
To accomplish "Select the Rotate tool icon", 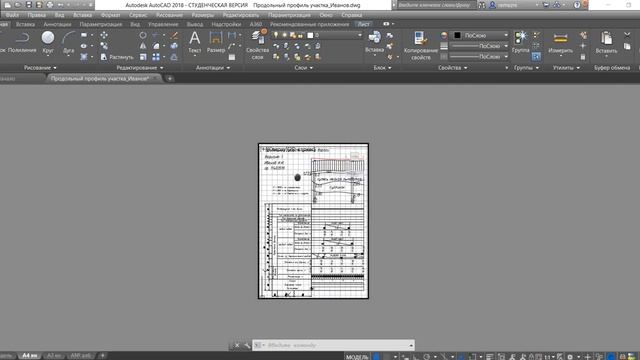I will 143,36.
